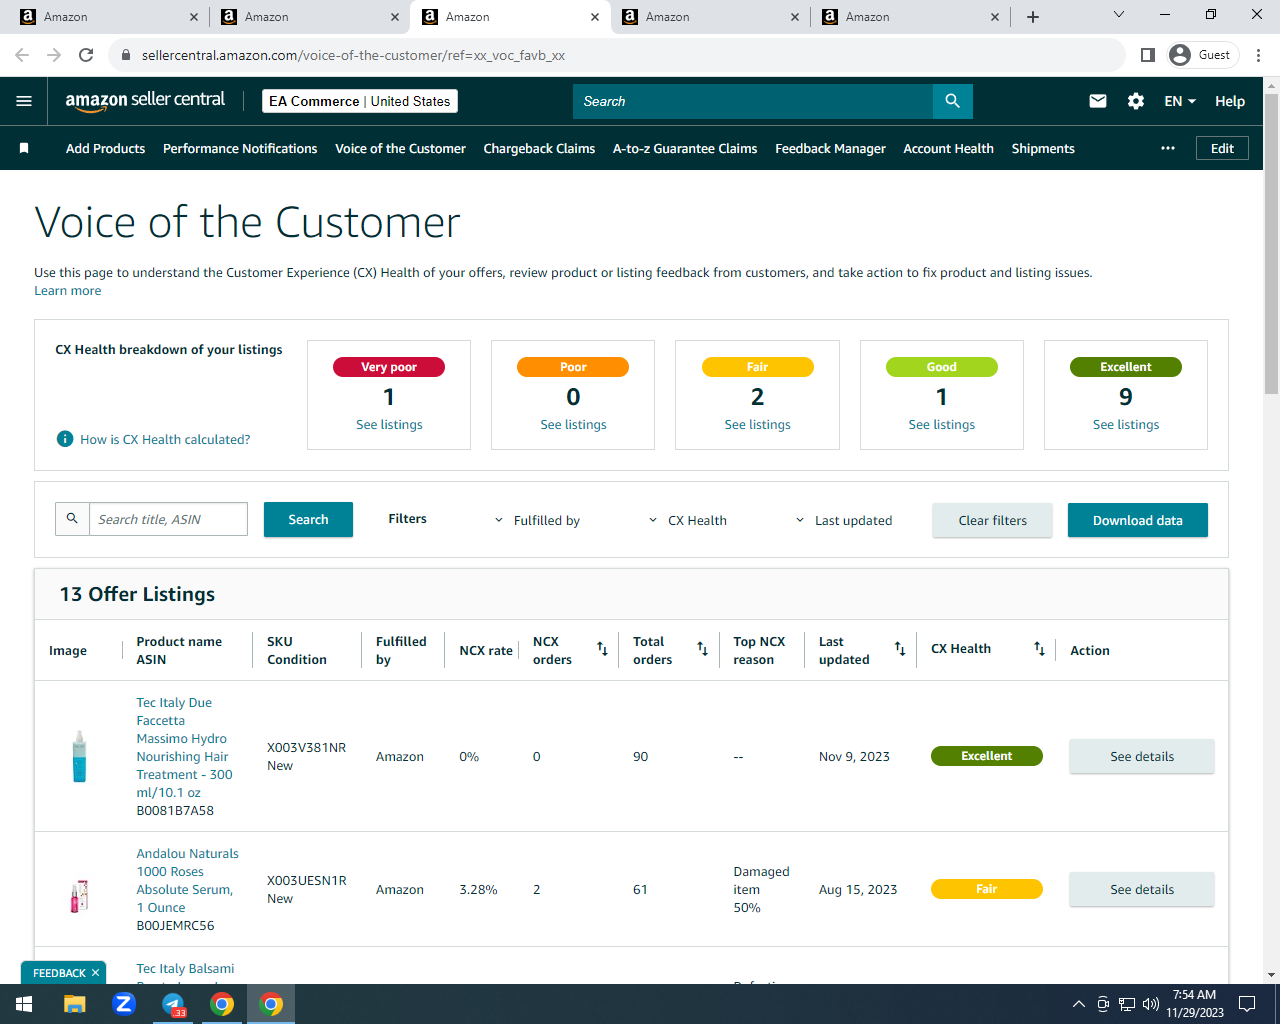1280x1024 pixels.
Task: Go to Add Products
Action: [105, 148]
